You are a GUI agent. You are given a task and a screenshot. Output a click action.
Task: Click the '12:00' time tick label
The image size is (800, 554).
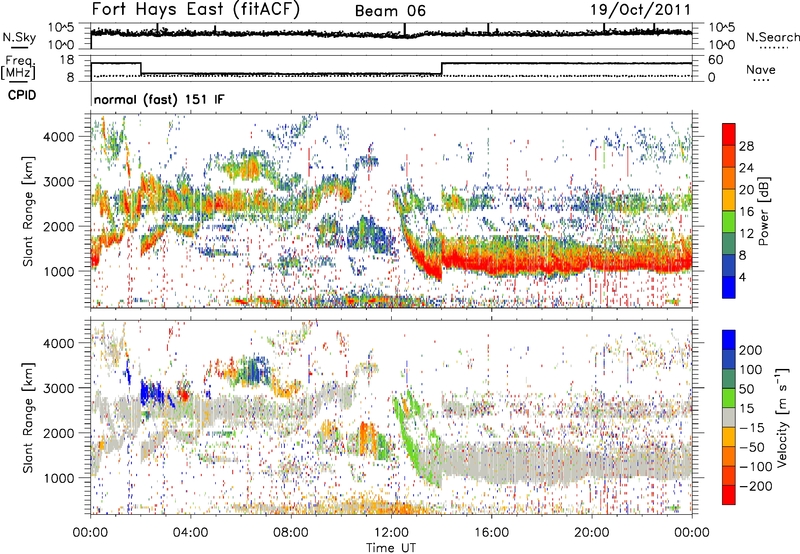(x=391, y=533)
